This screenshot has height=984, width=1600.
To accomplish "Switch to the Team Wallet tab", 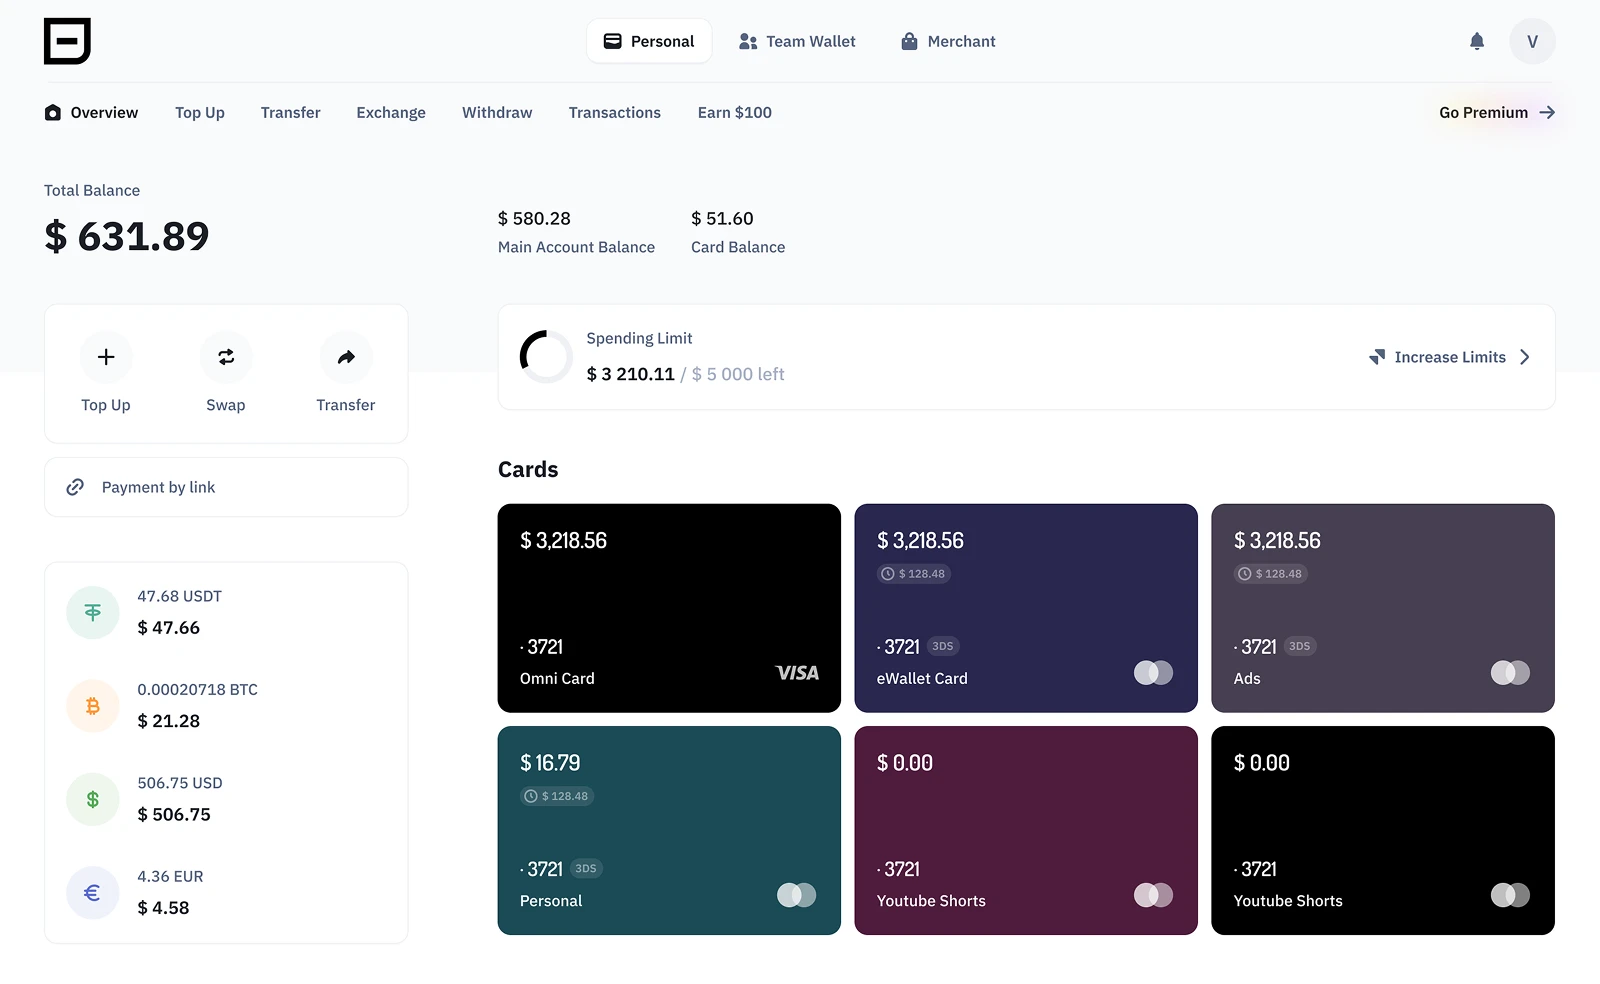I will [x=797, y=41].
